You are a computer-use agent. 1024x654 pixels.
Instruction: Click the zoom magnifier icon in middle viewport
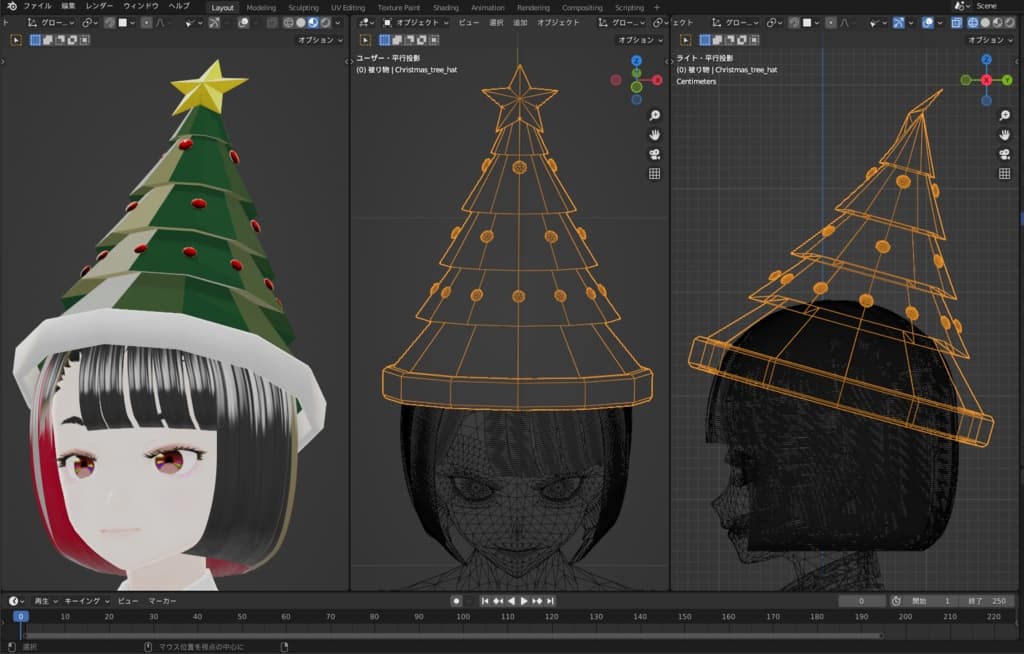click(x=654, y=116)
